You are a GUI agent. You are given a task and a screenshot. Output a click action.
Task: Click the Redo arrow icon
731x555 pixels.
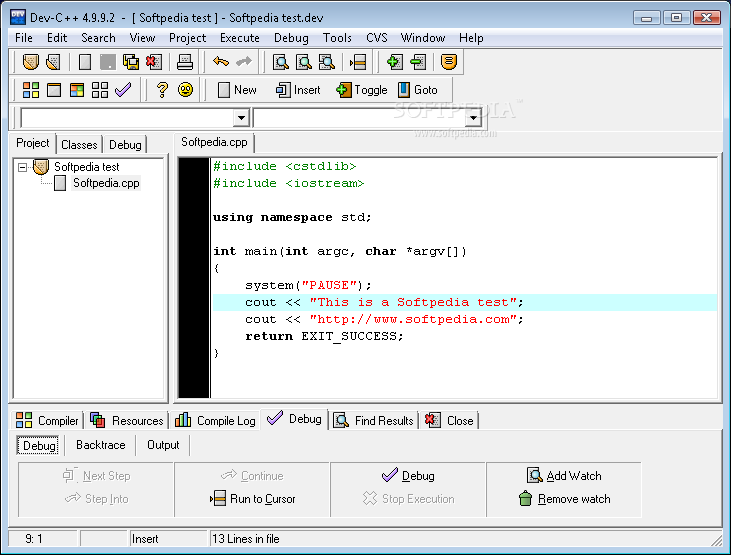pyautogui.click(x=244, y=62)
